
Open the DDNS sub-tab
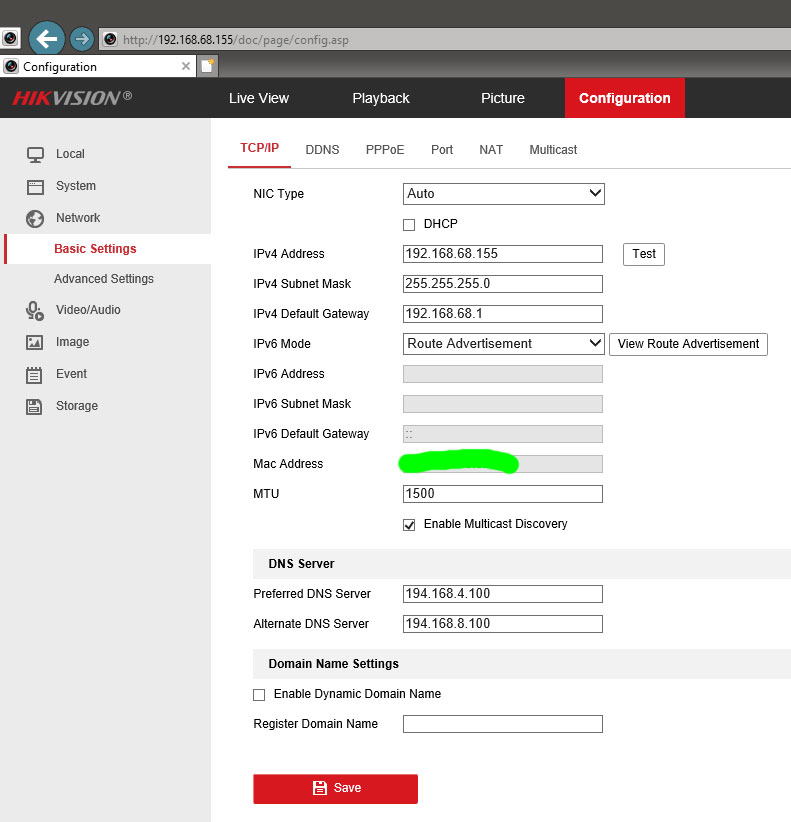click(x=322, y=150)
